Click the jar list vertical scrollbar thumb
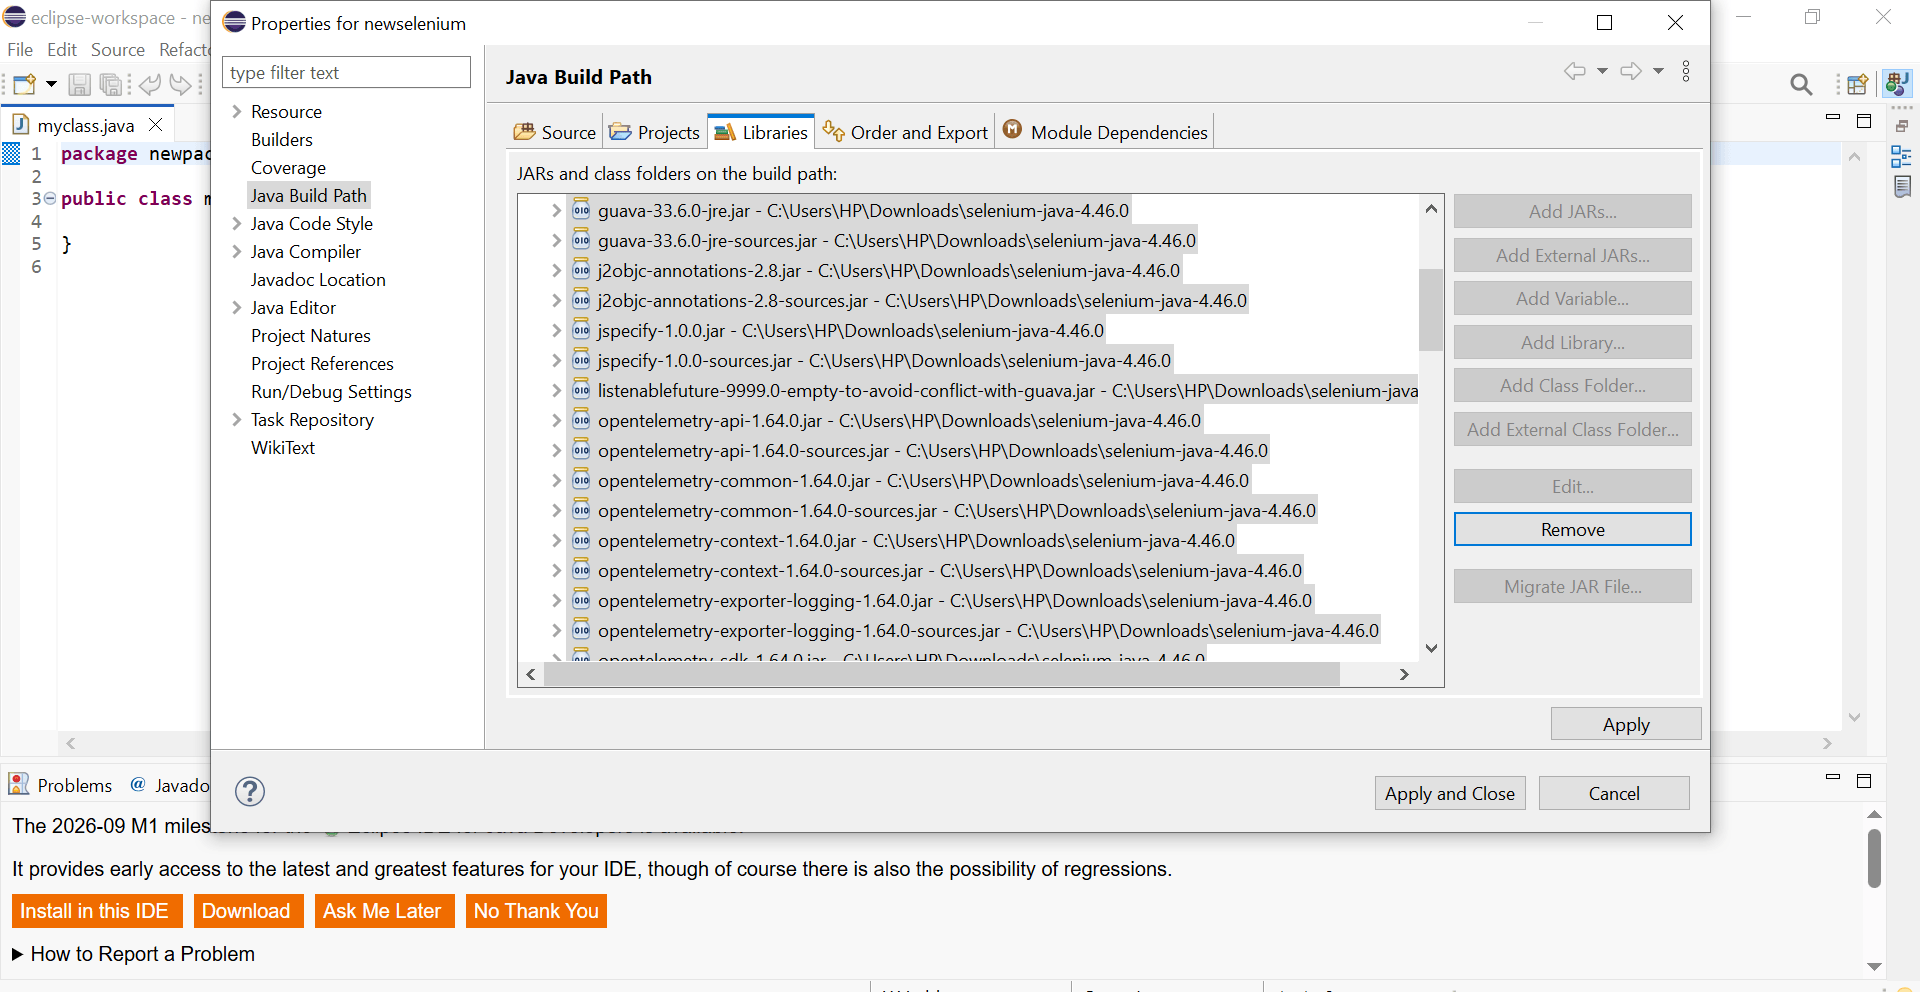Screen dimensions: 1920x992 (1430, 309)
